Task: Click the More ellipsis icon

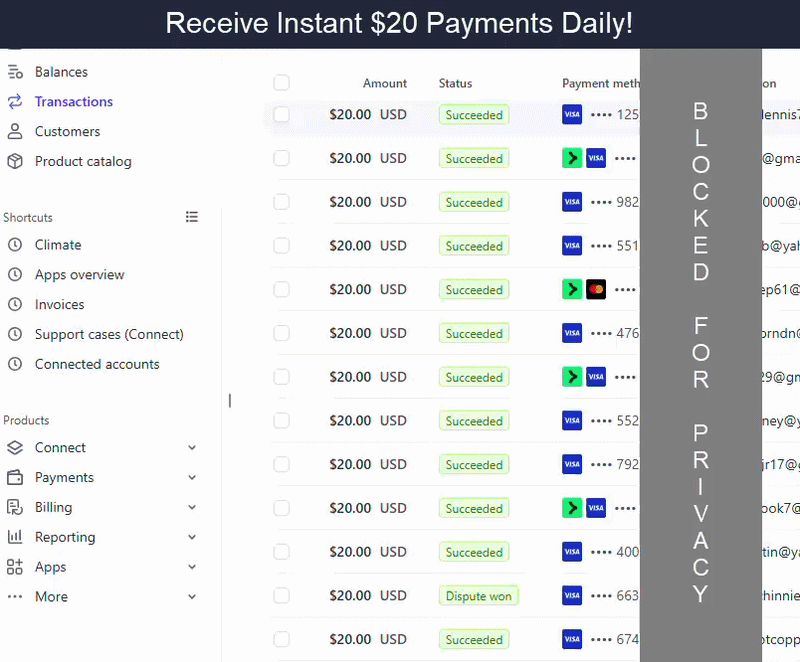Action: pyautogui.click(x=15, y=596)
